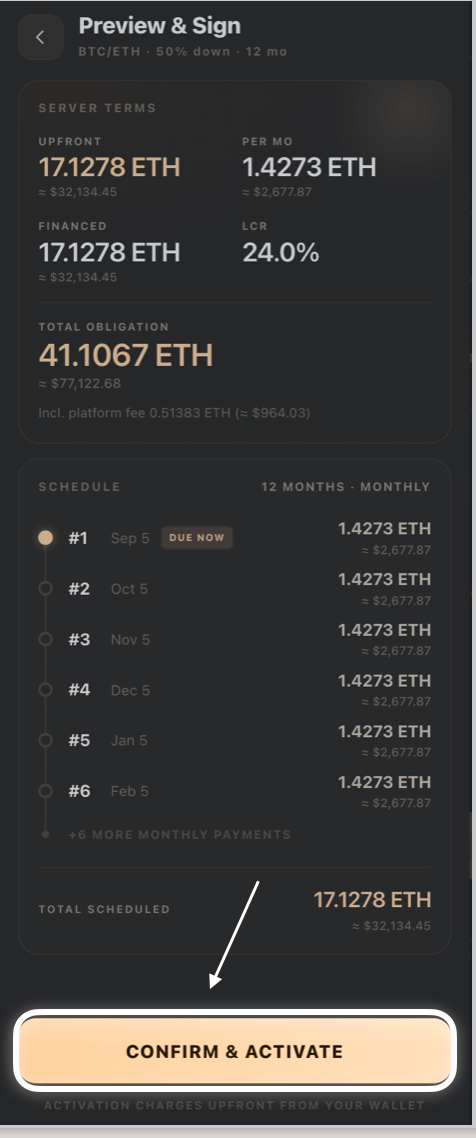The image size is (476, 1138).
Task: Click the Financed 17.1278 ETH value
Action: [x=109, y=253]
